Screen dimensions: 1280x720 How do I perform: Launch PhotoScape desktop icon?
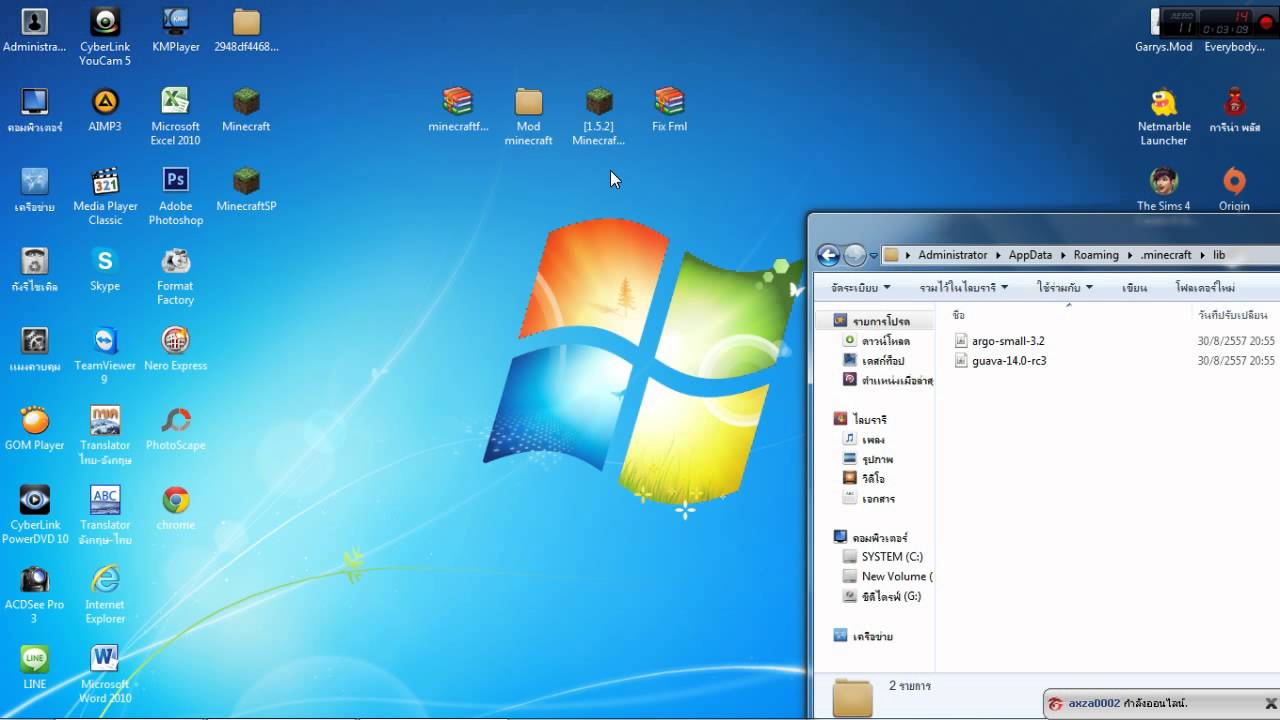176,428
